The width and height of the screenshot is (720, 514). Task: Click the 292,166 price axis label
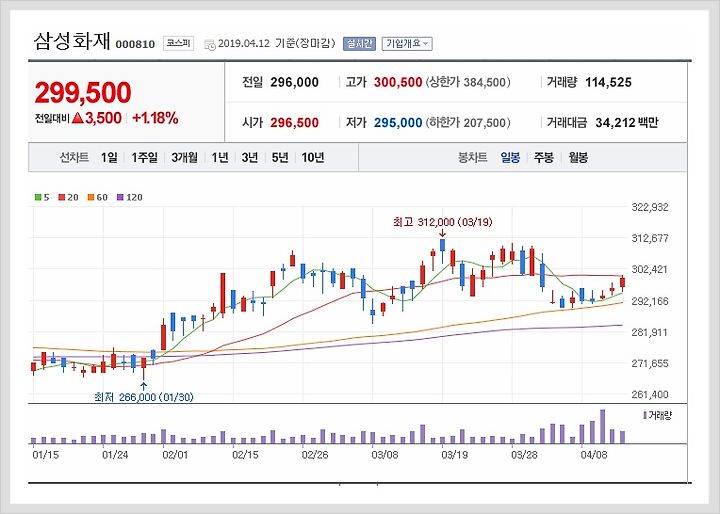pyautogui.click(x=650, y=301)
